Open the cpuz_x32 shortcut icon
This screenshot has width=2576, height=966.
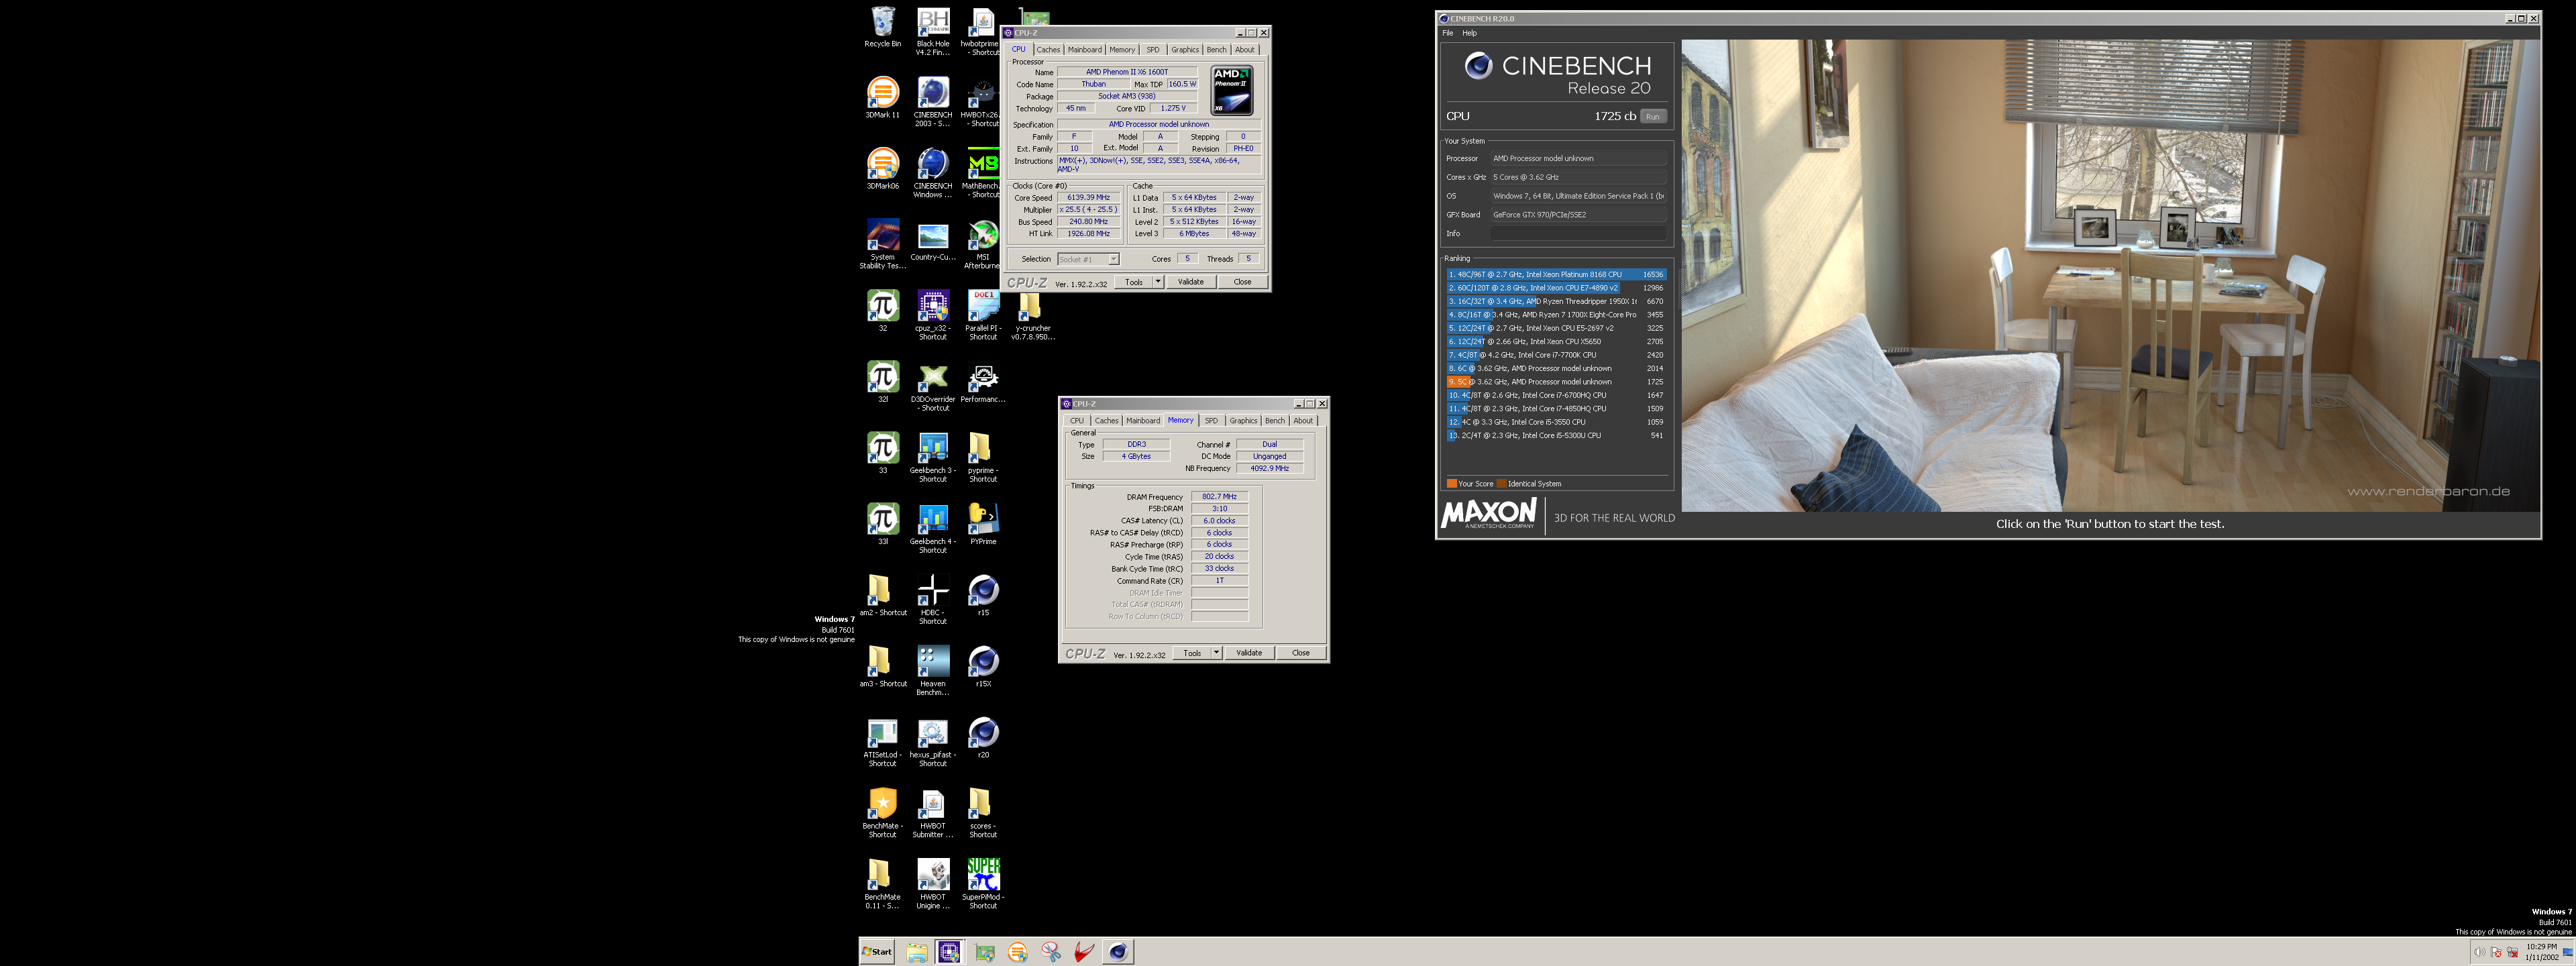pyautogui.click(x=932, y=315)
